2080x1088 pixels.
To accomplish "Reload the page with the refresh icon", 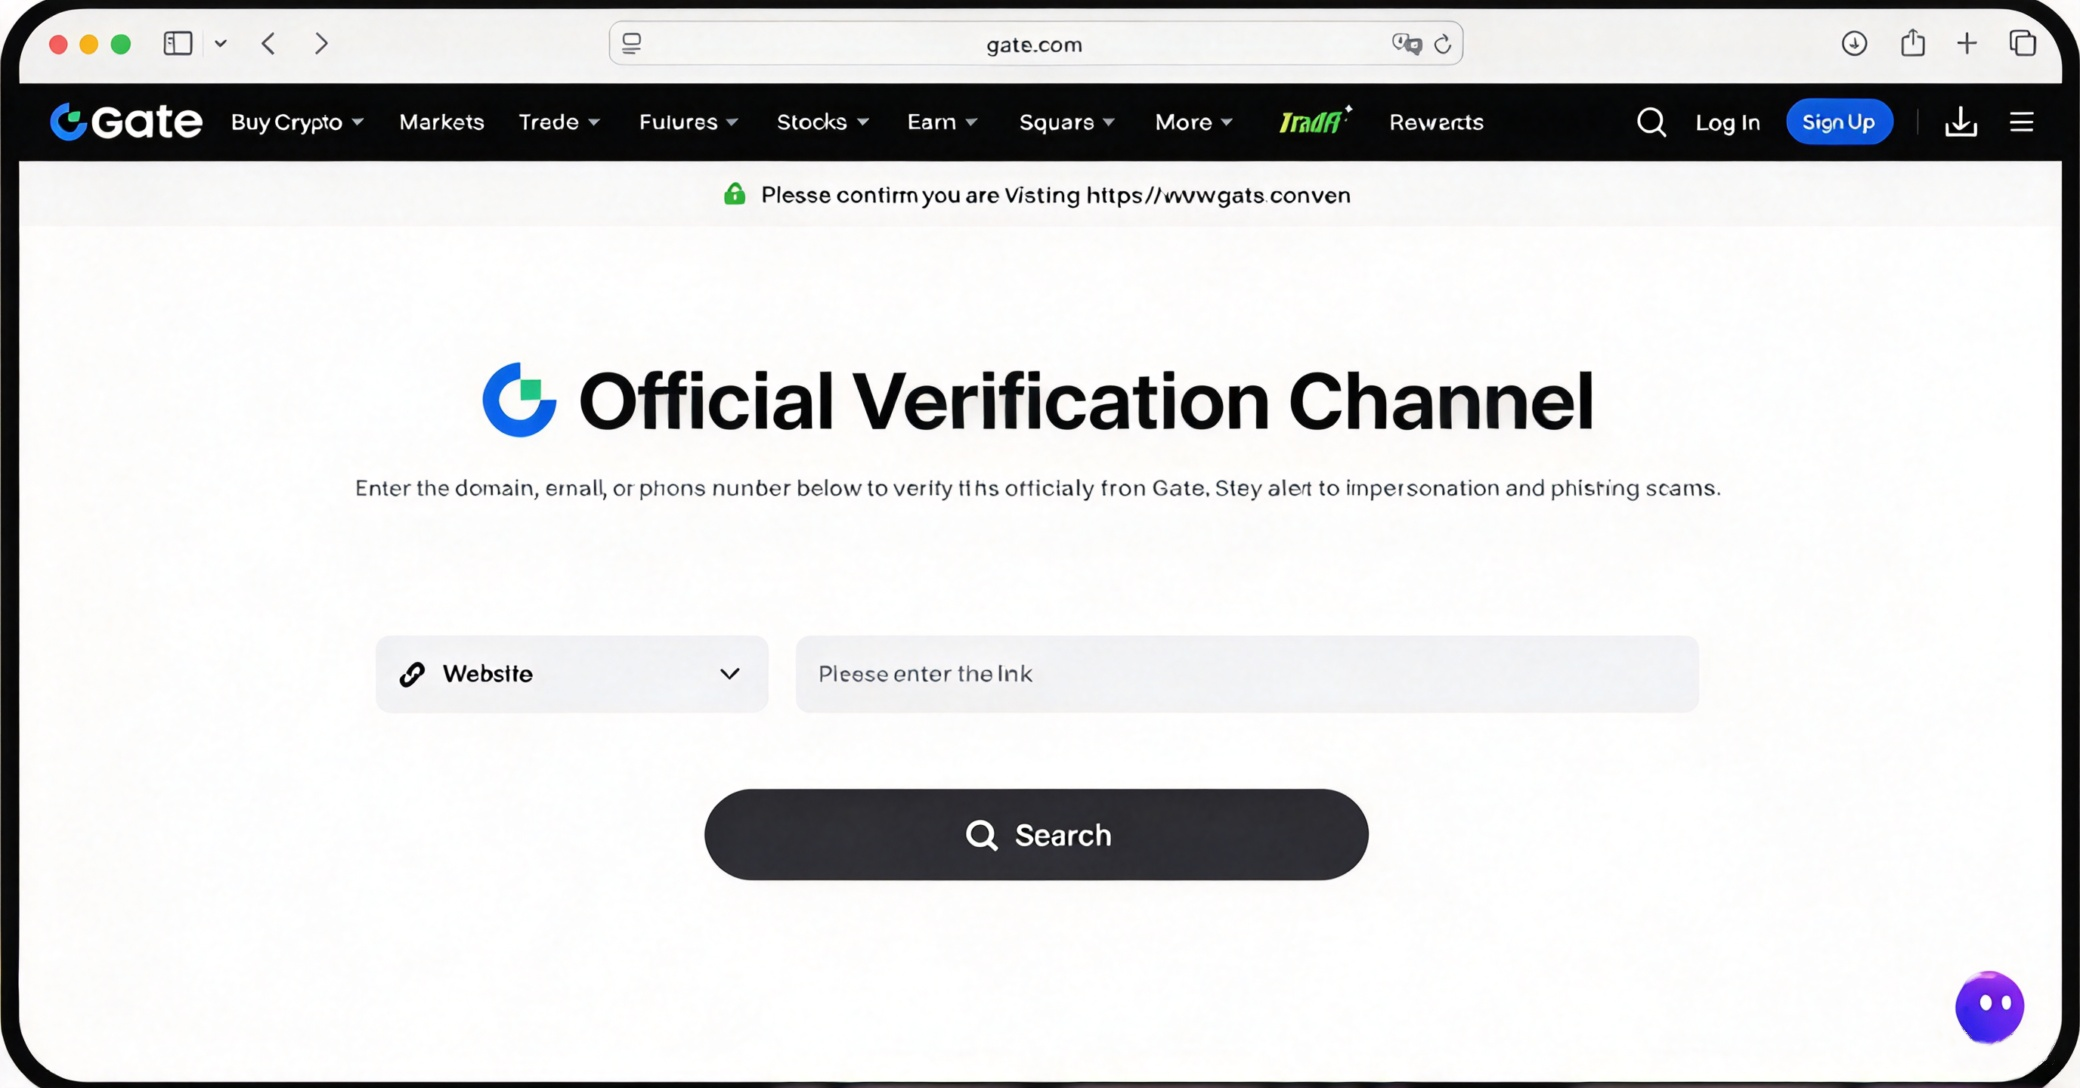I will point(1443,44).
